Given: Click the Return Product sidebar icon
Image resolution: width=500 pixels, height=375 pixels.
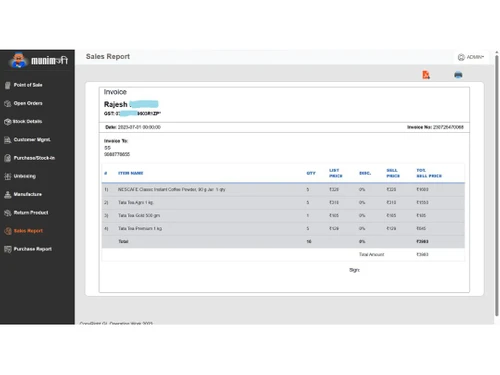Looking at the screenshot, I should 8,213.
